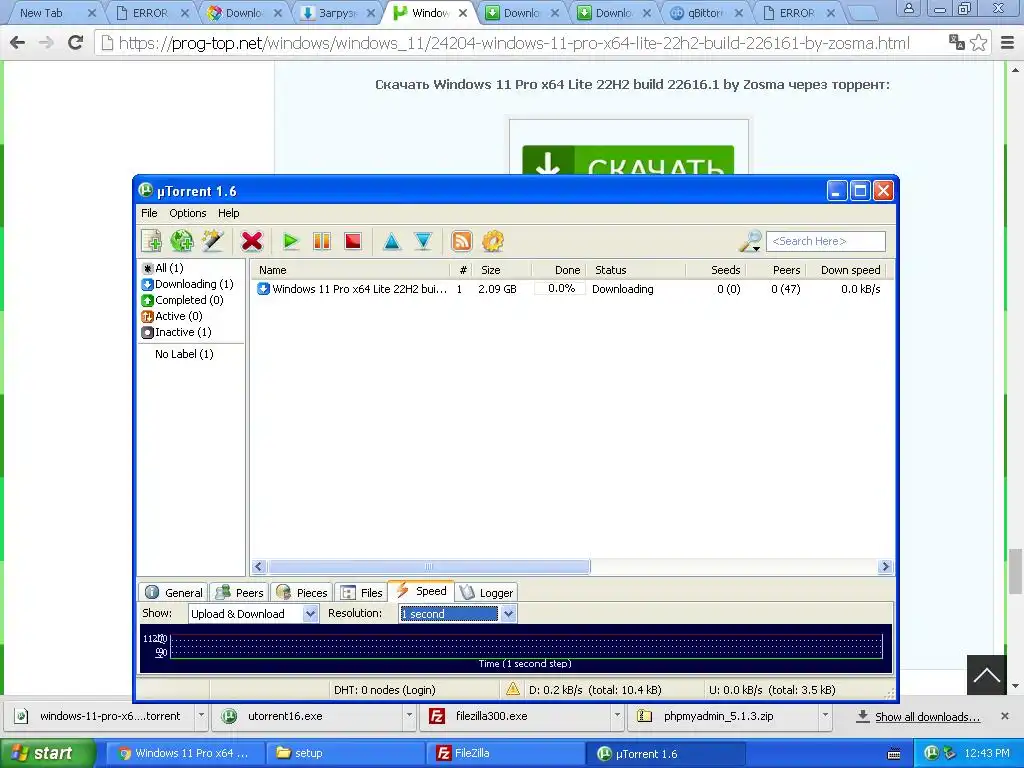Click the red Stop torrent icon
Image resolution: width=1024 pixels, height=768 pixels.
(x=353, y=241)
